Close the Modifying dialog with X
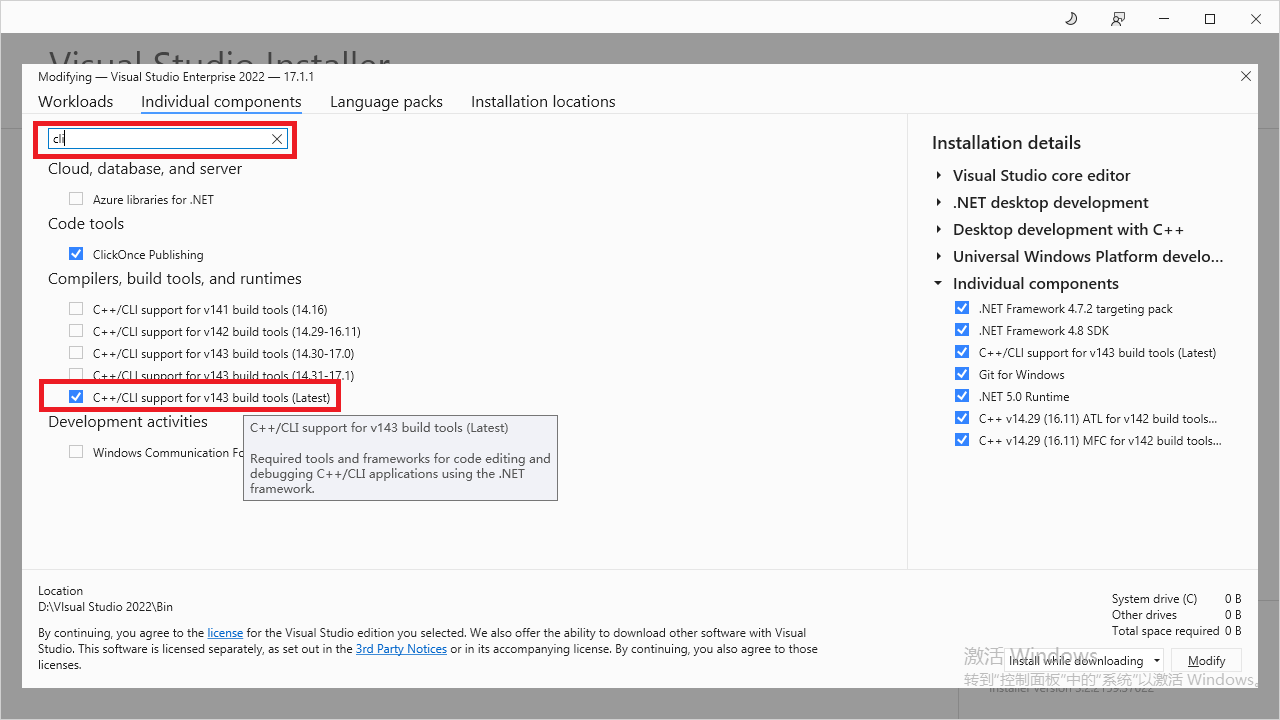The image size is (1280, 720). click(1246, 76)
